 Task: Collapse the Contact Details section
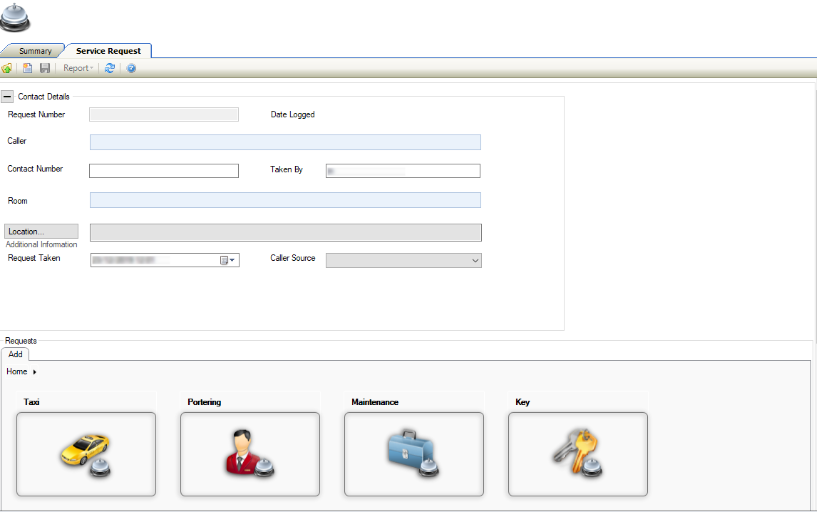[8, 96]
